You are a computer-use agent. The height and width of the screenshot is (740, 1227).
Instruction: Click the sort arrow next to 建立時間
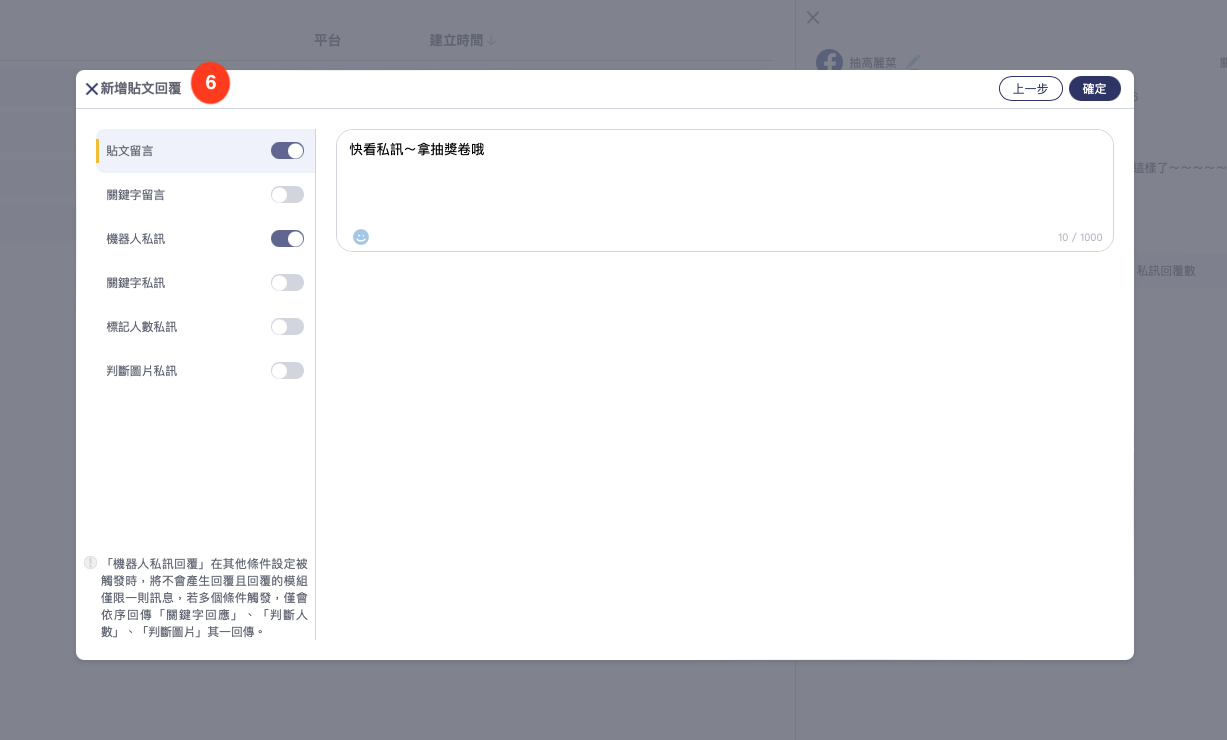coord(491,41)
